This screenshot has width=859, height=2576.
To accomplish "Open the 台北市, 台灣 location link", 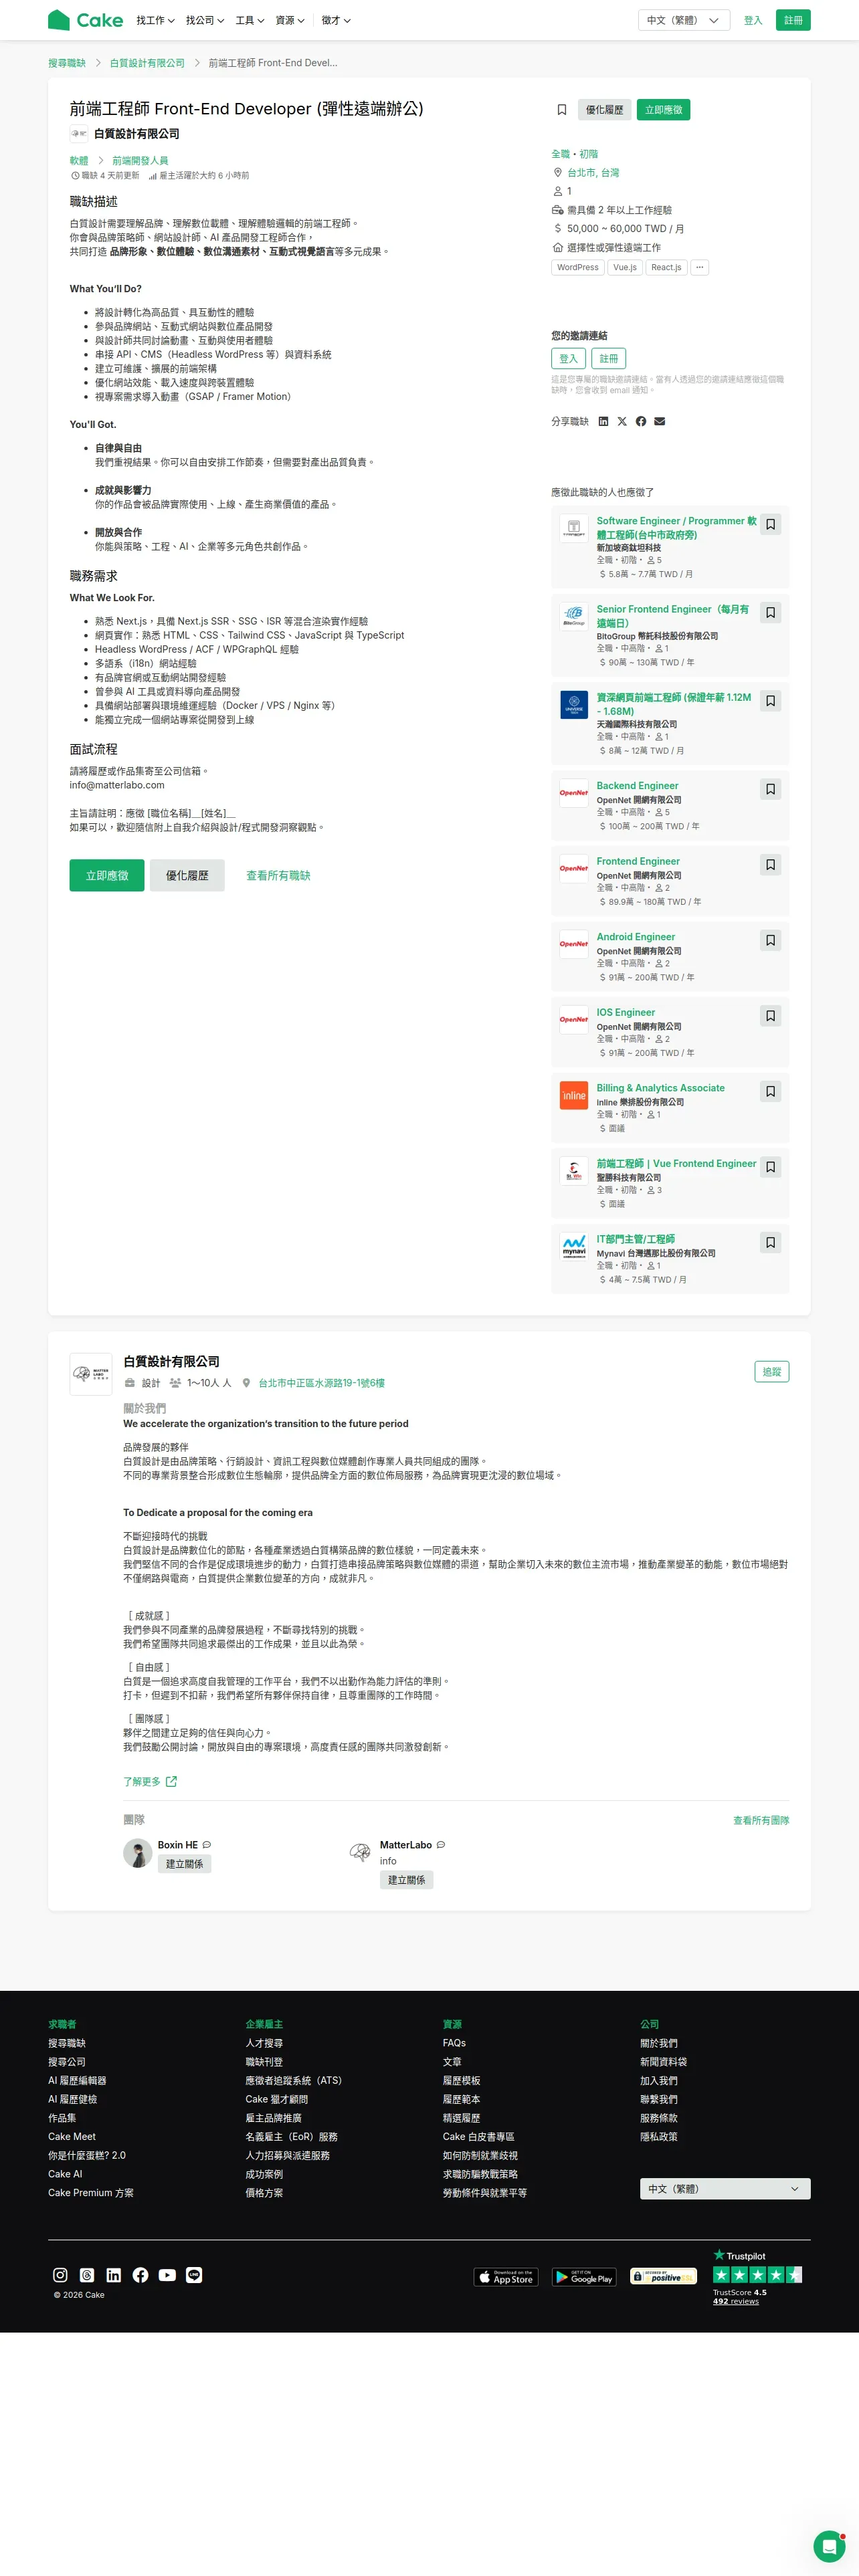I will pyautogui.click(x=593, y=173).
